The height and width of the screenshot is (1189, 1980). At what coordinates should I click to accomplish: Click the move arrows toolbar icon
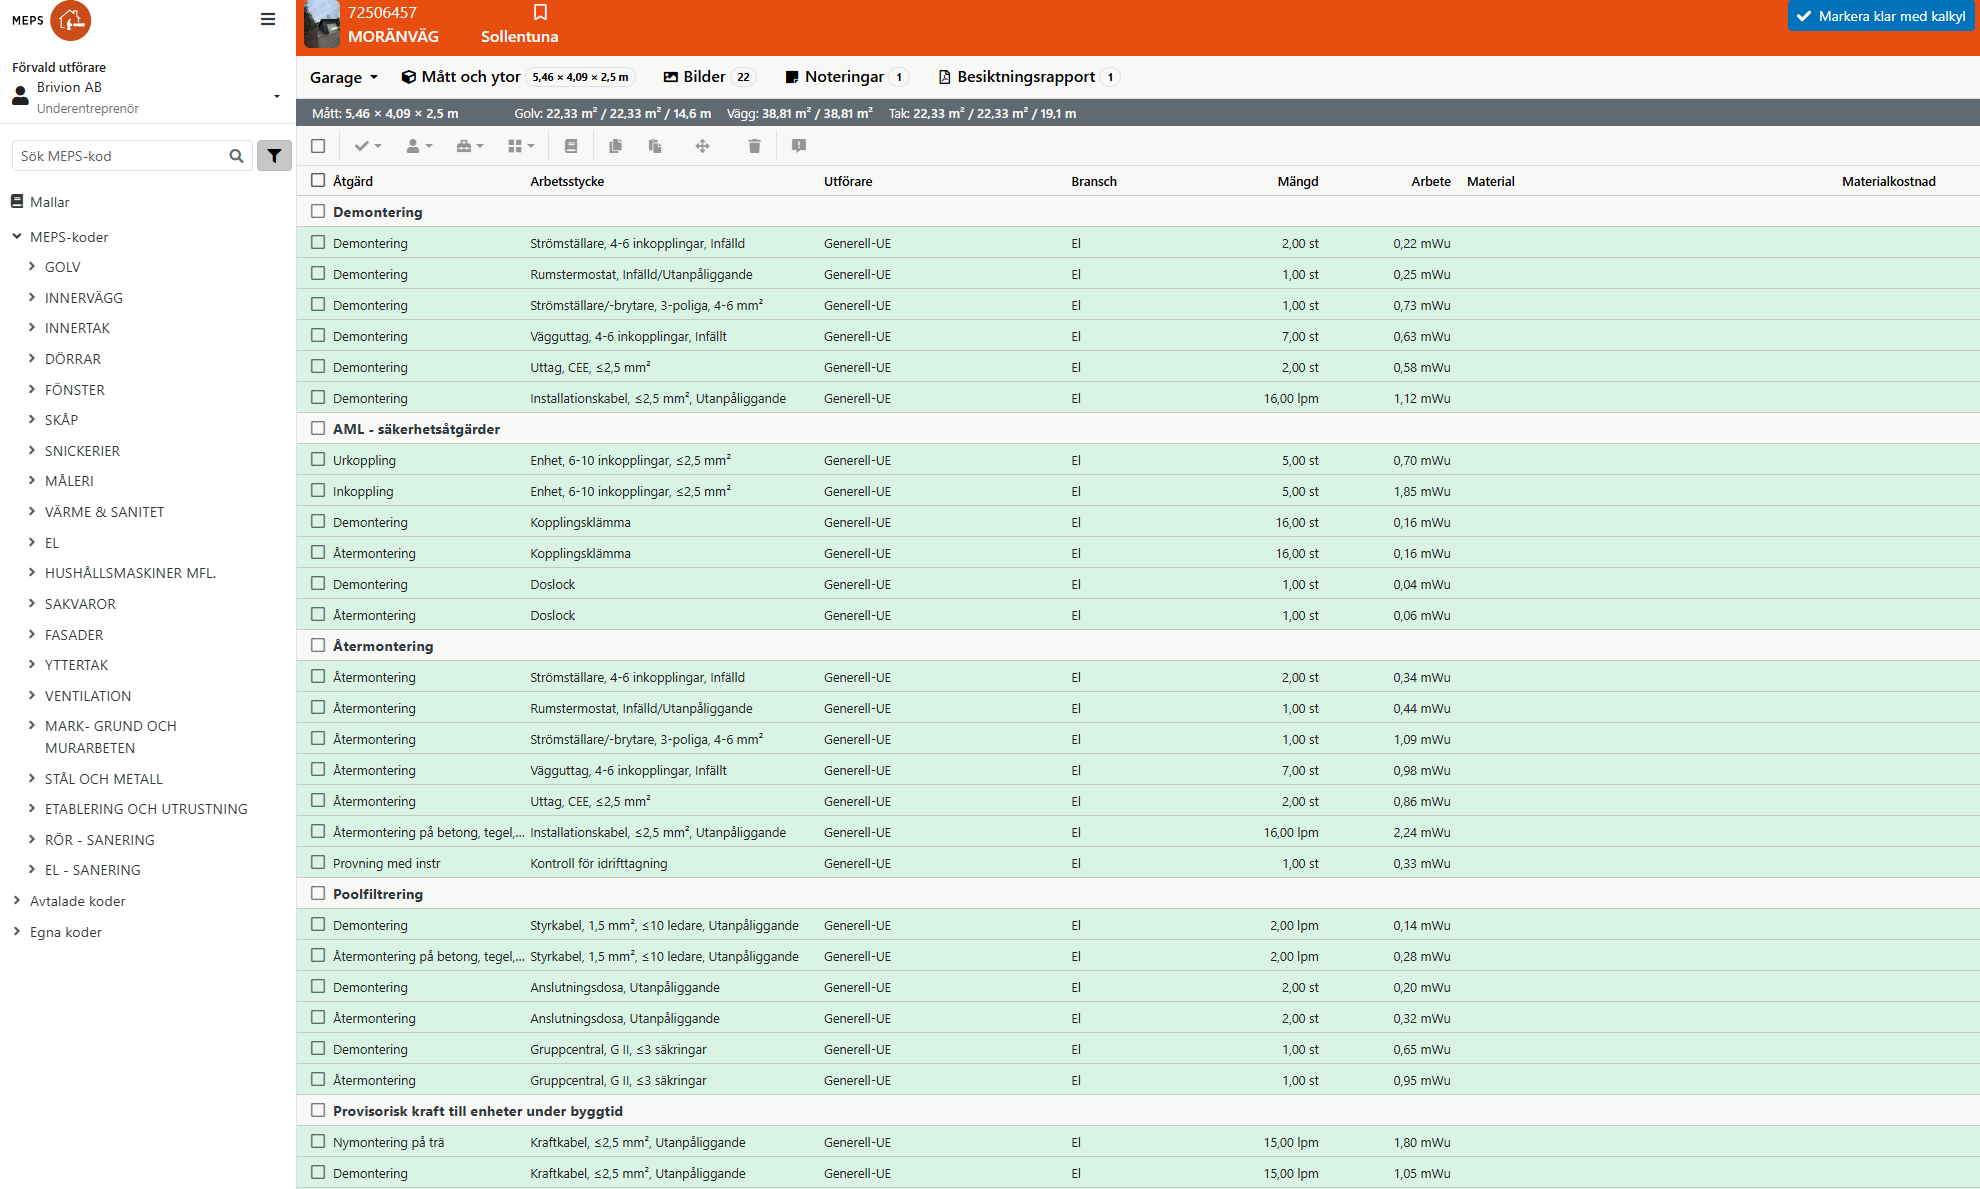coord(702,146)
